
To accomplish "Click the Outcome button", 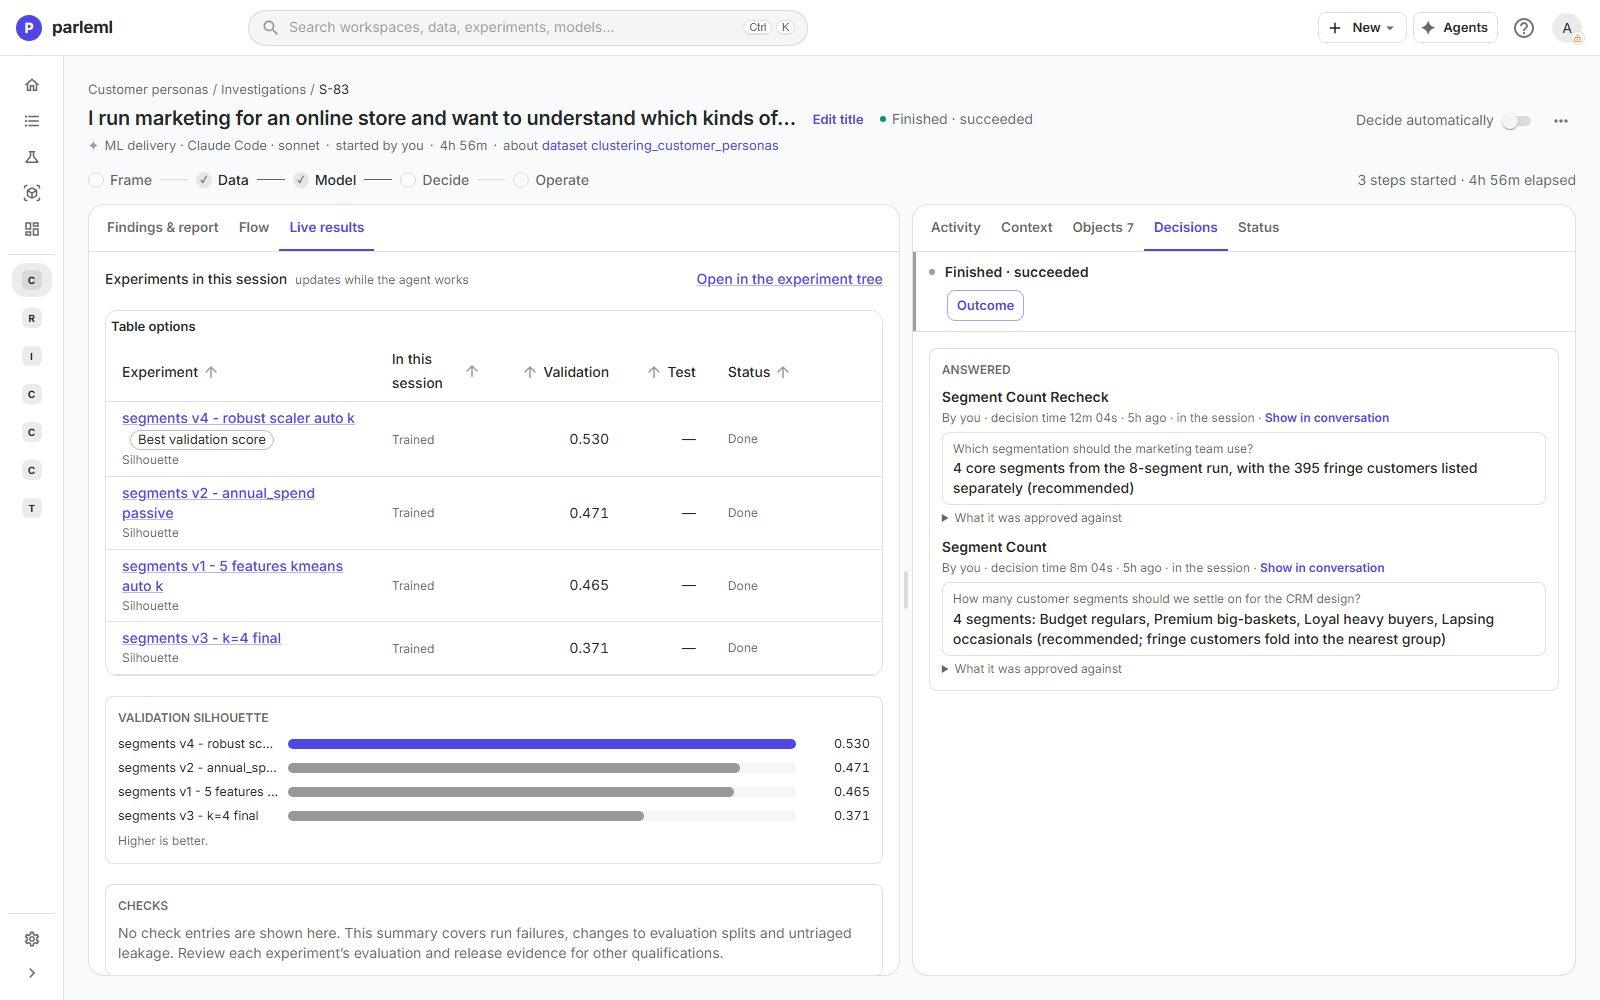I will point(985,306).
